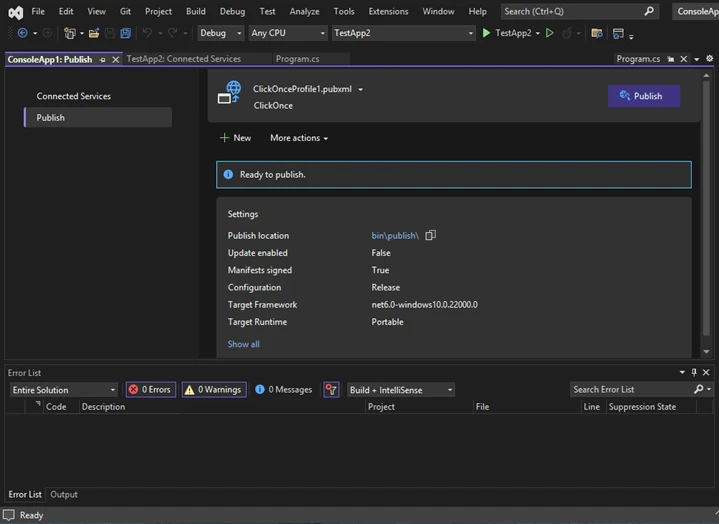Pin the ConsoleApp1: Publish tab
719x524 pixels.
(103, 60)
